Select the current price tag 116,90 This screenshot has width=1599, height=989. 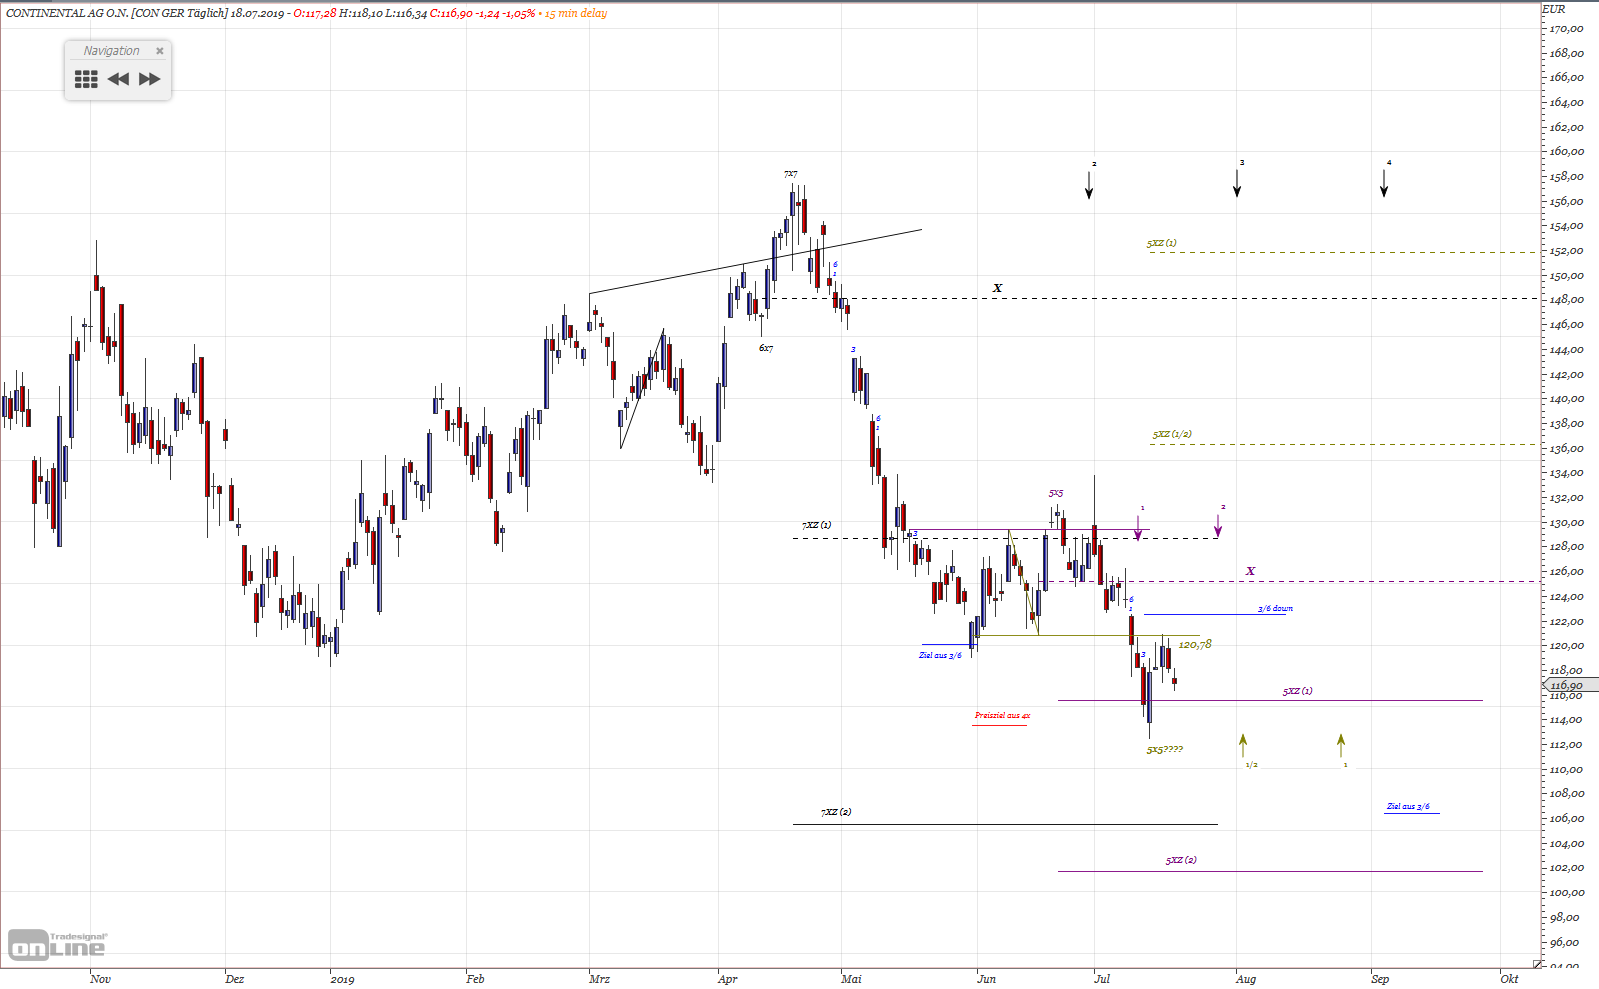point(1570,686)
